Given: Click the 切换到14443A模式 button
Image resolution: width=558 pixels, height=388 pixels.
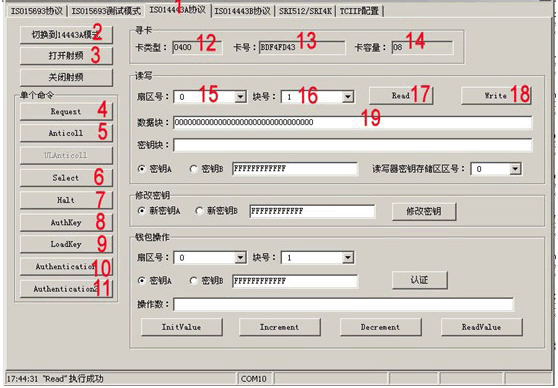Looking at the screenshot, I should click(66, 35).
